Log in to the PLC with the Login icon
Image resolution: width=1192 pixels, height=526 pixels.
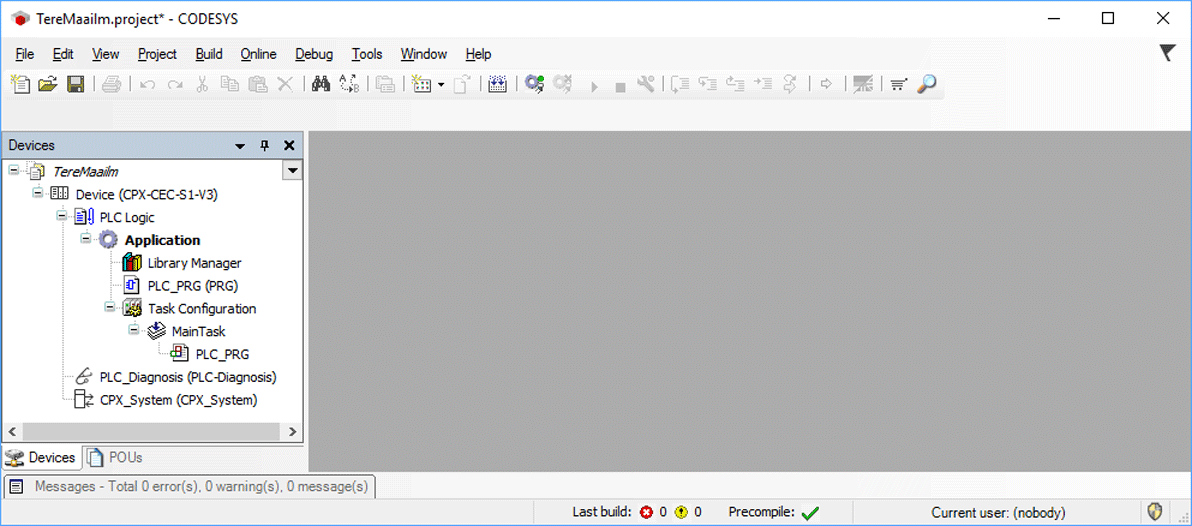[534, 84]
